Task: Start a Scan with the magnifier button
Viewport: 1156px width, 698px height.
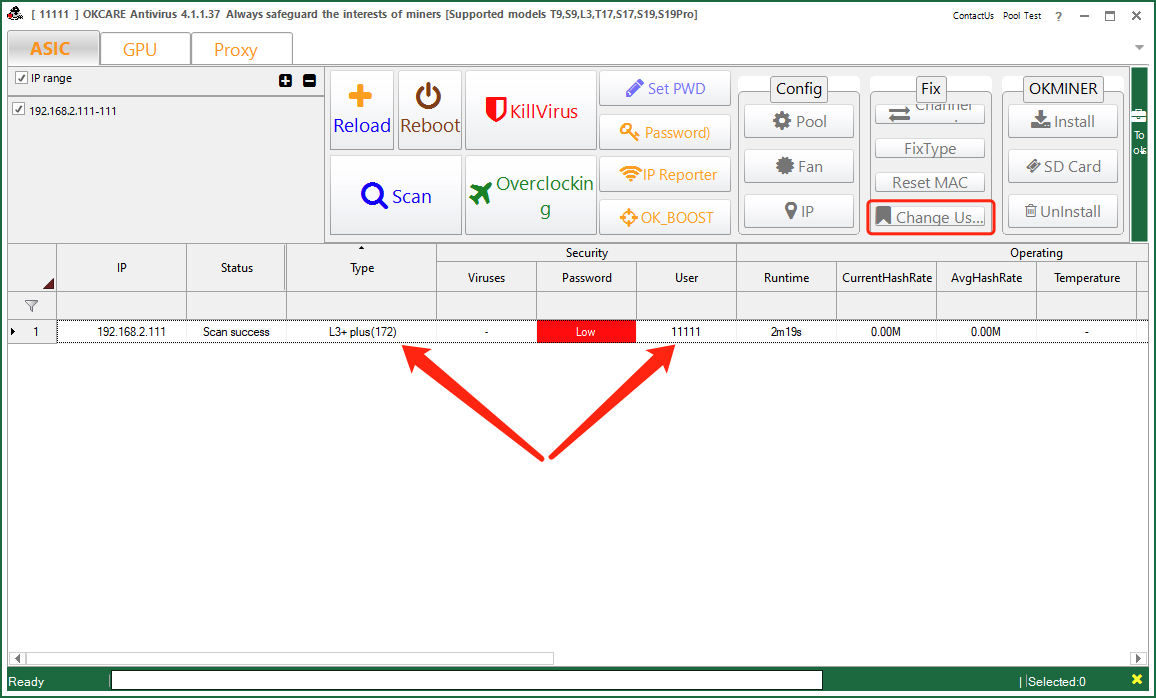Action: click(x=395, y=196)
